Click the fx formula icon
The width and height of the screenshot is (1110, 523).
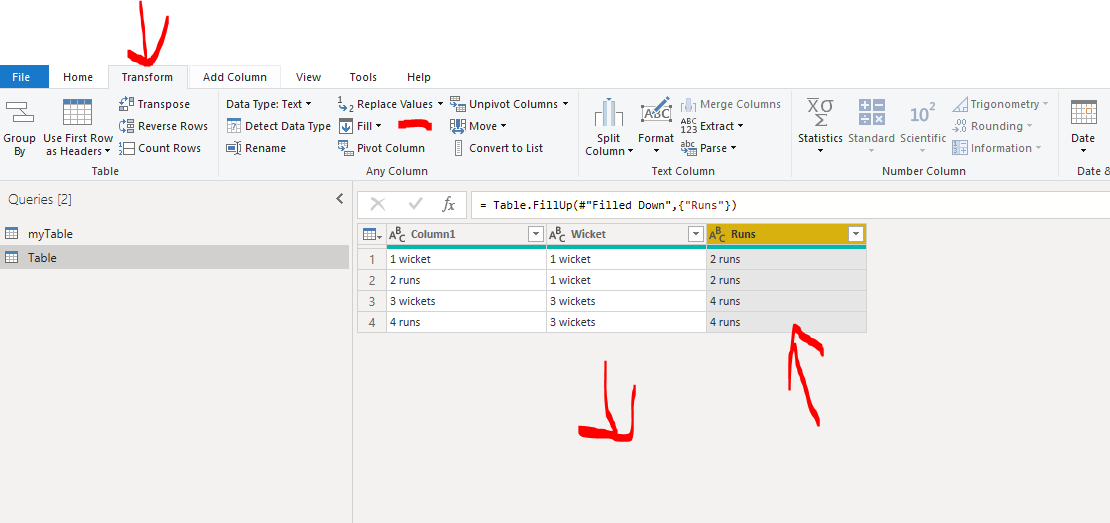coord(448,205)
